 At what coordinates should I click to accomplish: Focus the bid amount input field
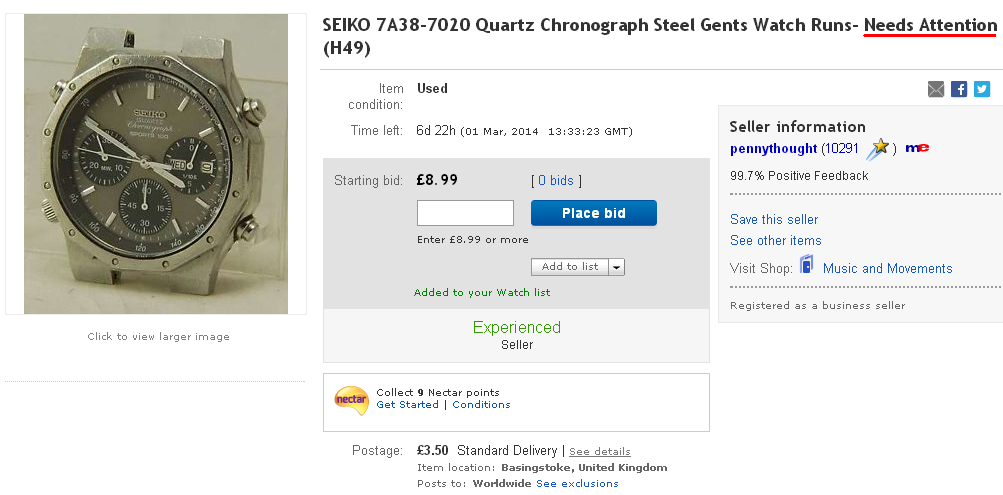465,213
